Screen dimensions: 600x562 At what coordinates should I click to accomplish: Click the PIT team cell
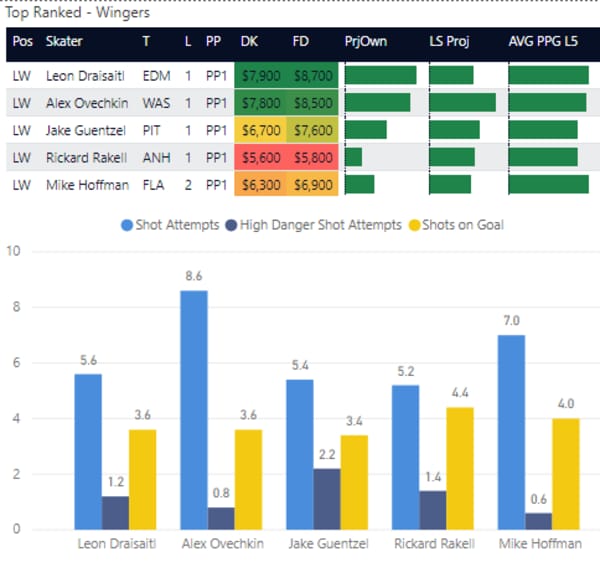pos(152,130)
